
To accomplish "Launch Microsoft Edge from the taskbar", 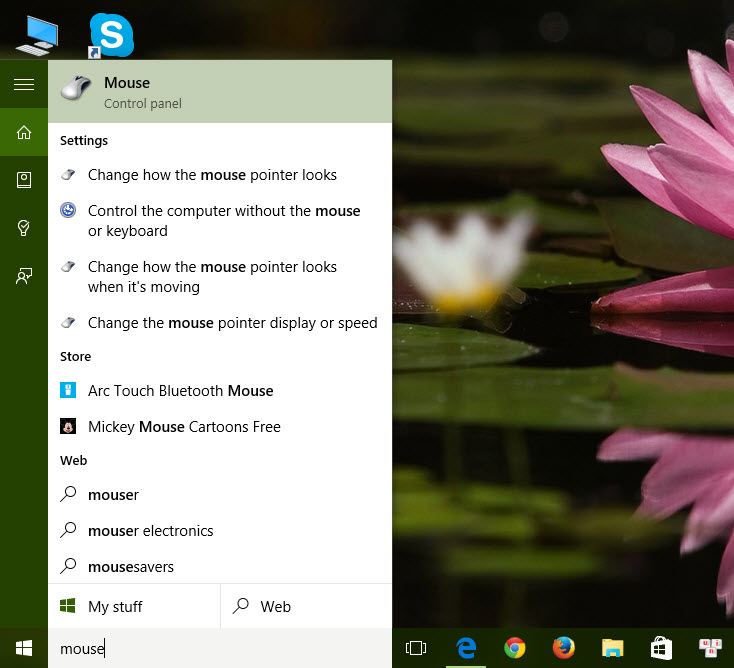I will (466, 649).
